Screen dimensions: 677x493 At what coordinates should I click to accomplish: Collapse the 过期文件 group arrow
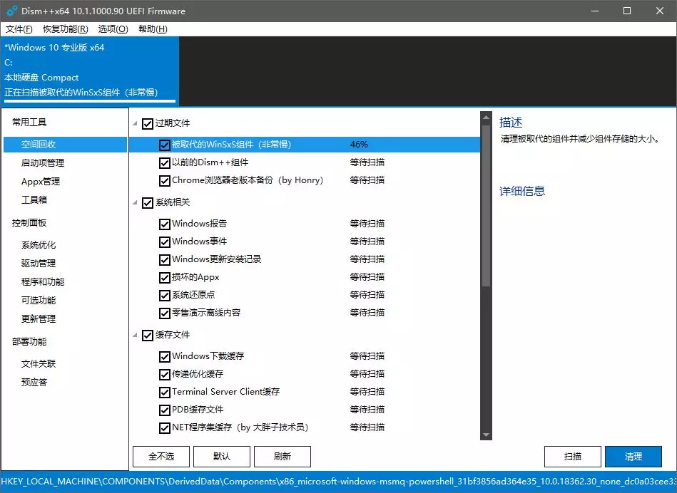(x=135, y=123)
